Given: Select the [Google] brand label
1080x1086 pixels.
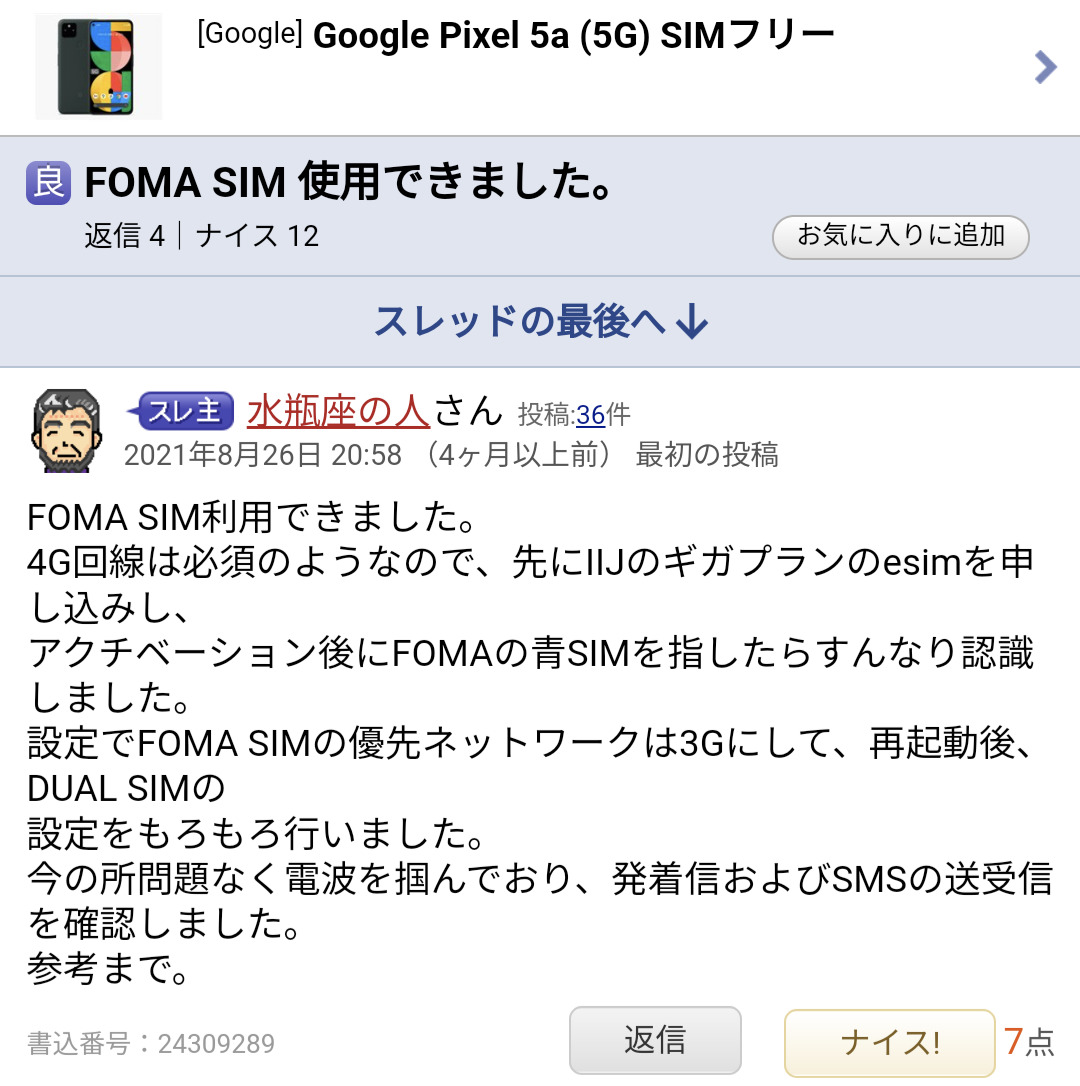Looking at the screenshot, I should (249, 34).
